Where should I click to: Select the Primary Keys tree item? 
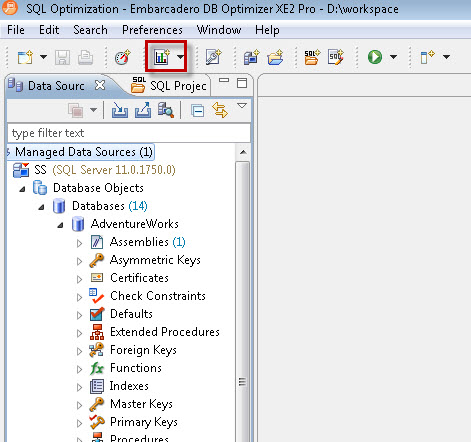click(x=144, y=422)
